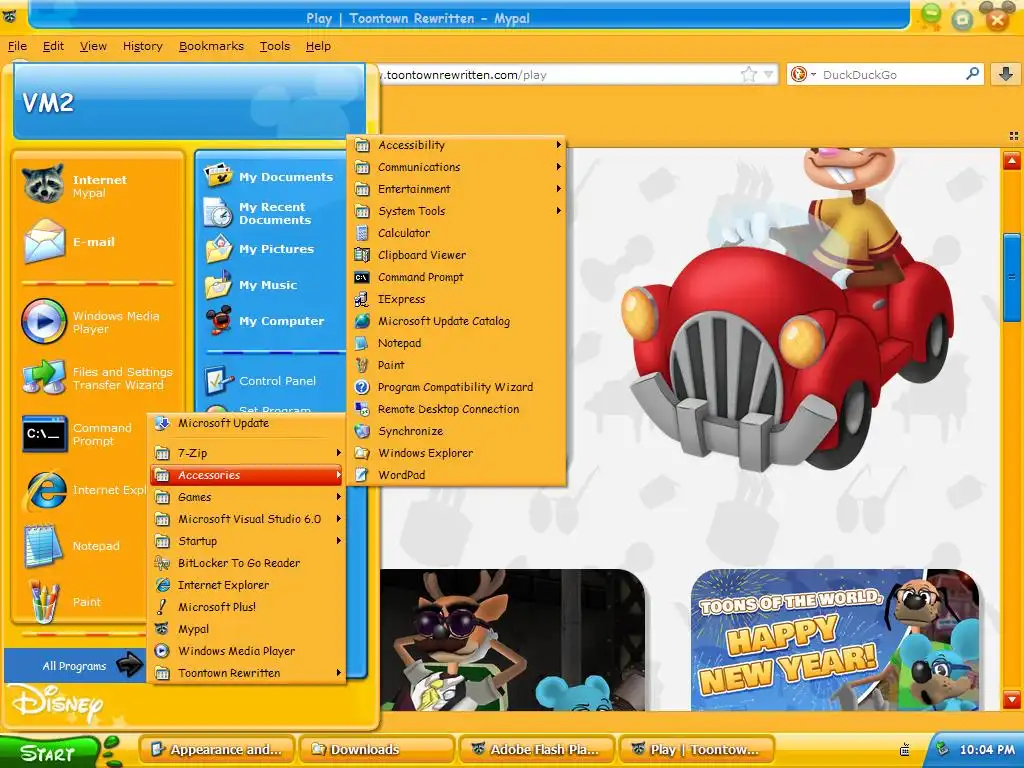This screenshot has width=1024, height=768.
Task: Open Files and Settings Transfer Wizard
Action: pos(44,377)
